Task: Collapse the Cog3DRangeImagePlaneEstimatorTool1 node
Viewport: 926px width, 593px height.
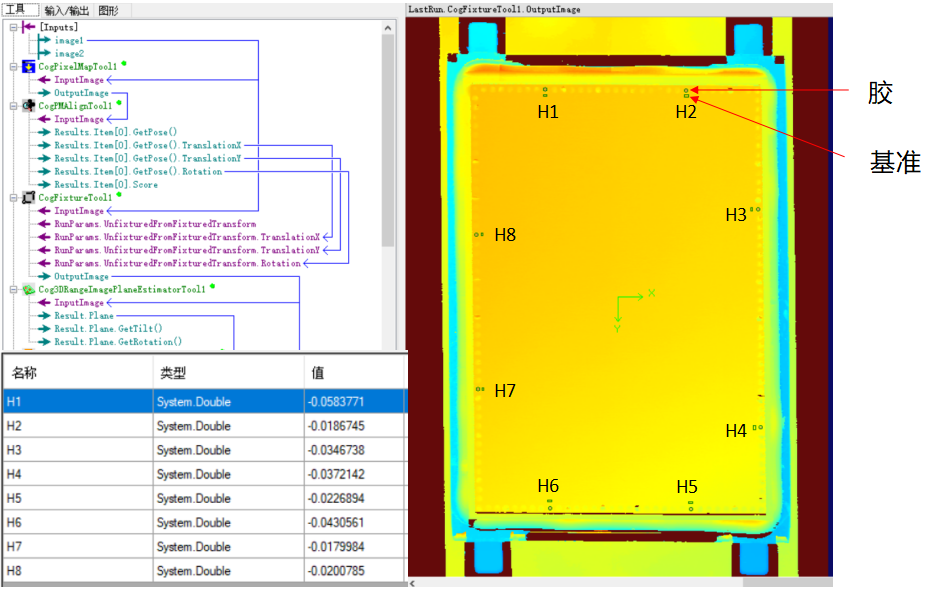Action: point(13,290)
